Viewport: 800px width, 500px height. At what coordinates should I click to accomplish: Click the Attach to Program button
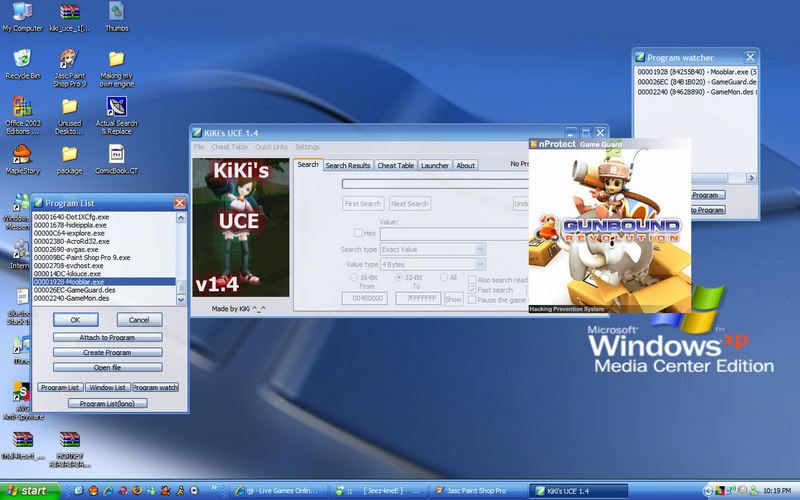tap(107, 337)
